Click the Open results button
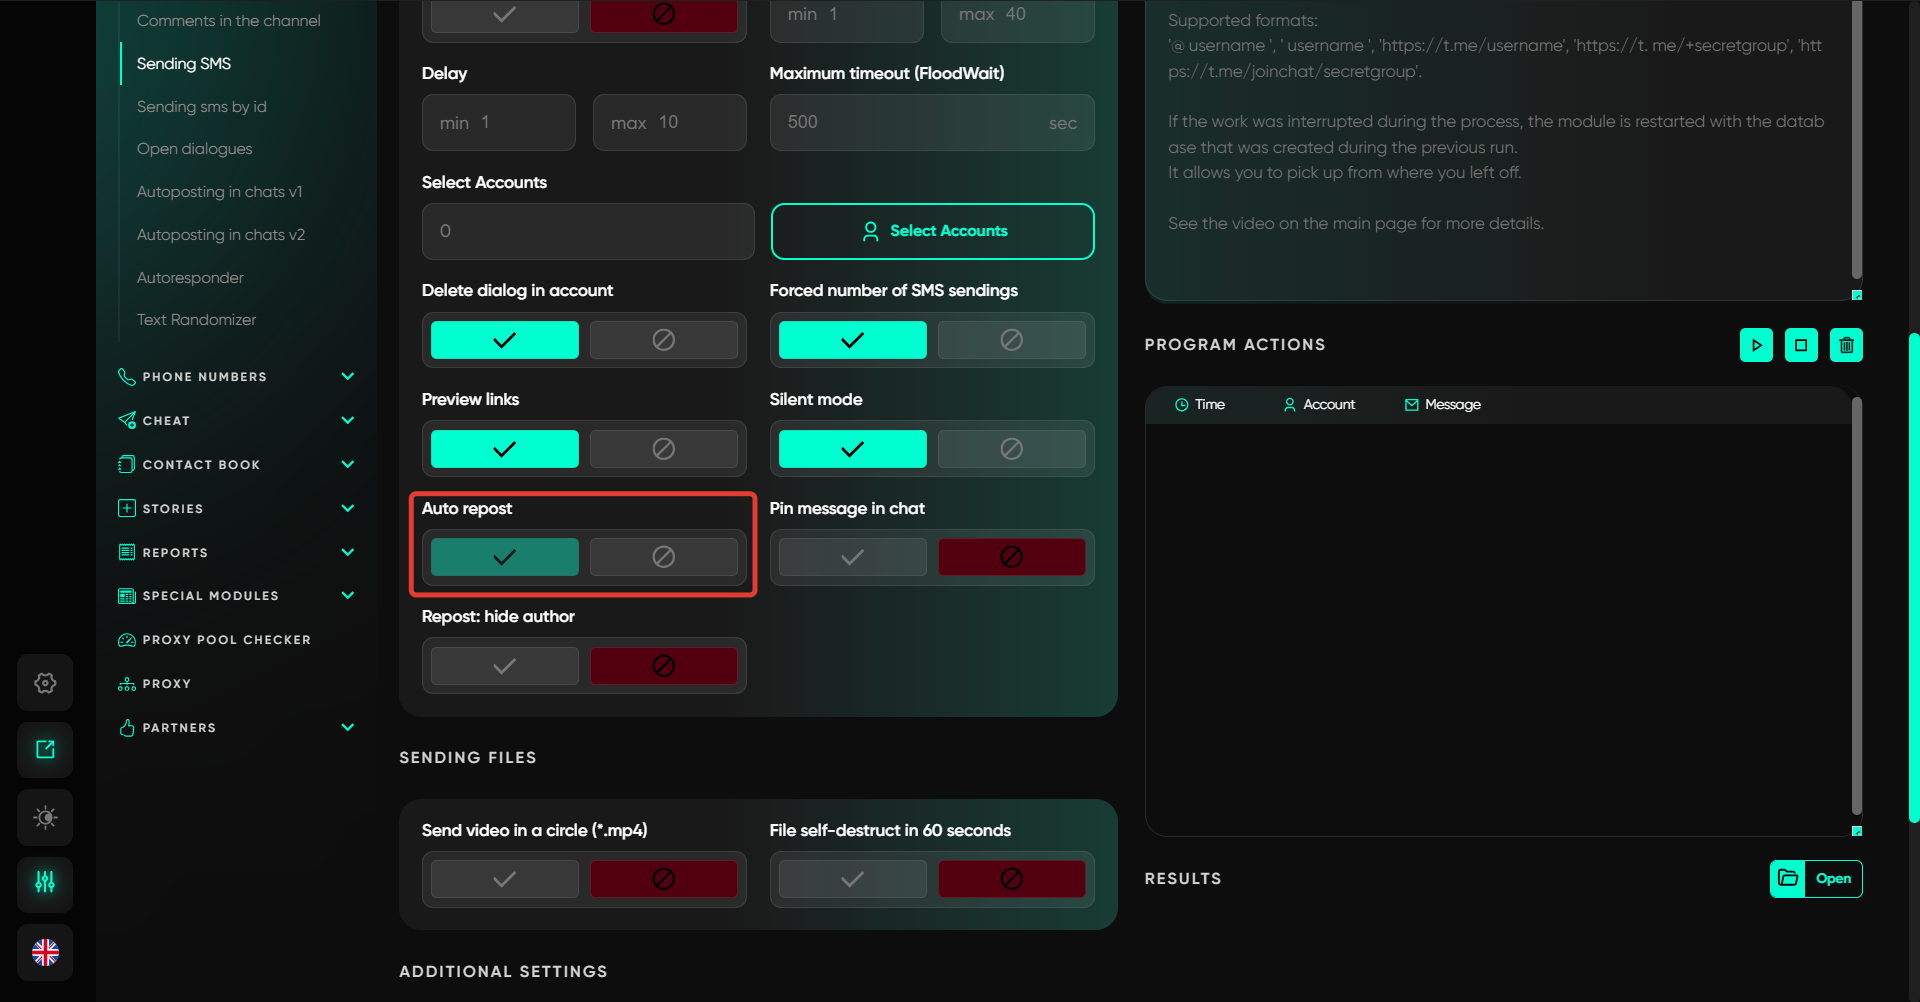Screen dimensions: 1920x1002 (x=1816, y=879)
